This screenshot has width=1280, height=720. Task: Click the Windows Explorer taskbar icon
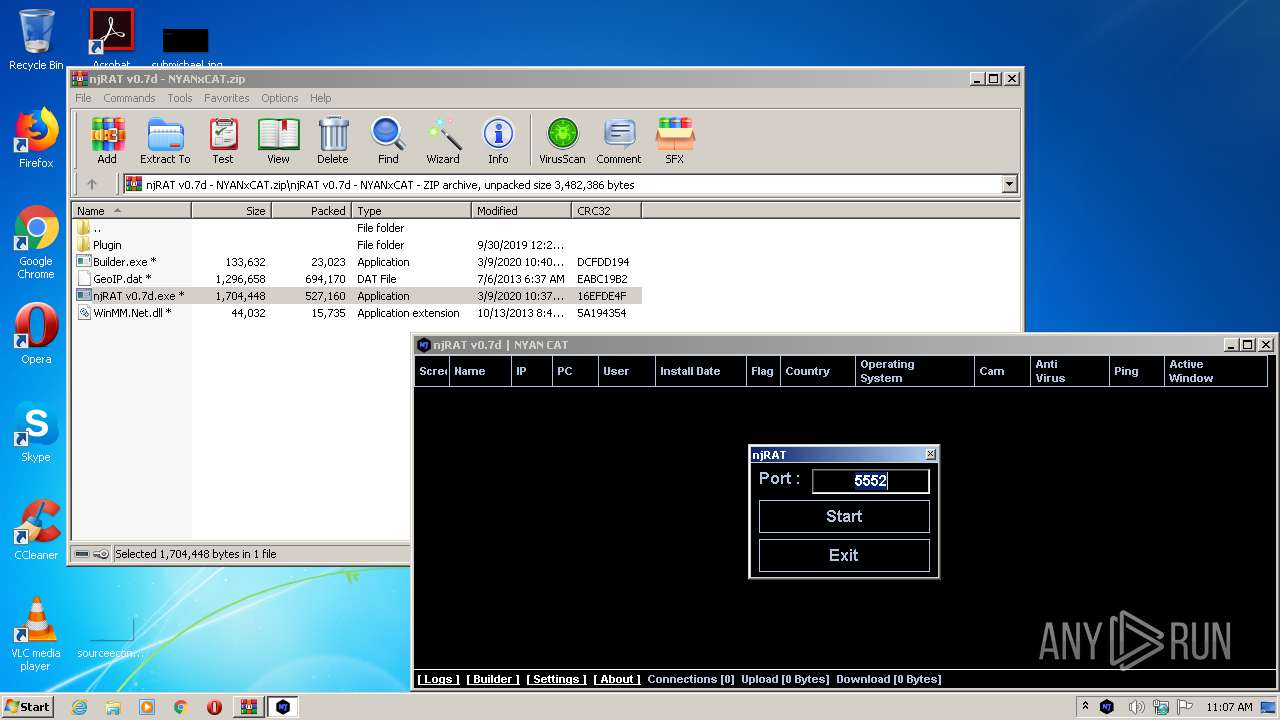click(x=113, y=707)
